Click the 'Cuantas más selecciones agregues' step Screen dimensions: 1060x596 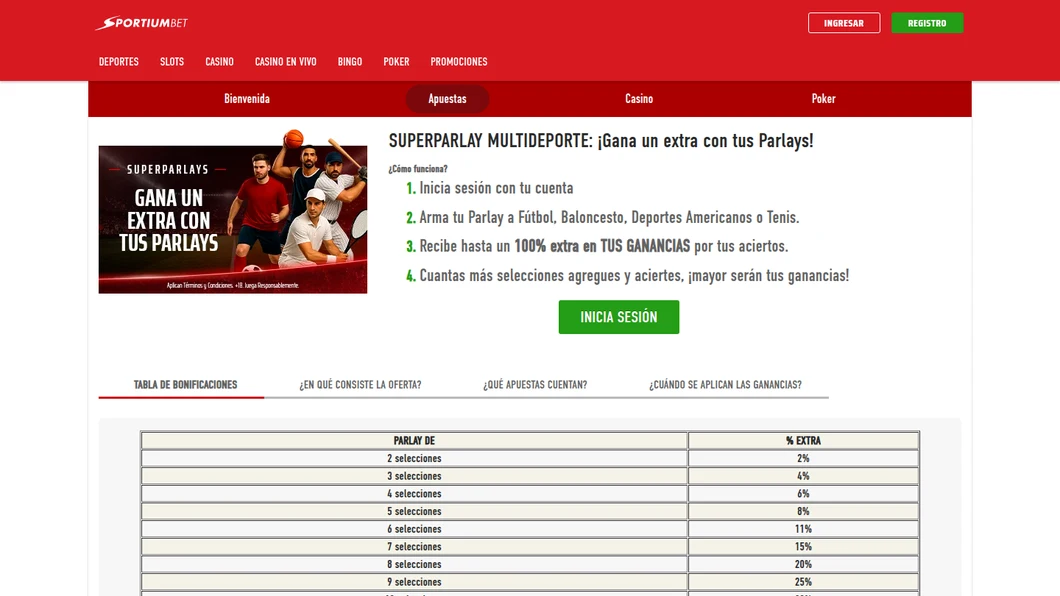[634, 276]
